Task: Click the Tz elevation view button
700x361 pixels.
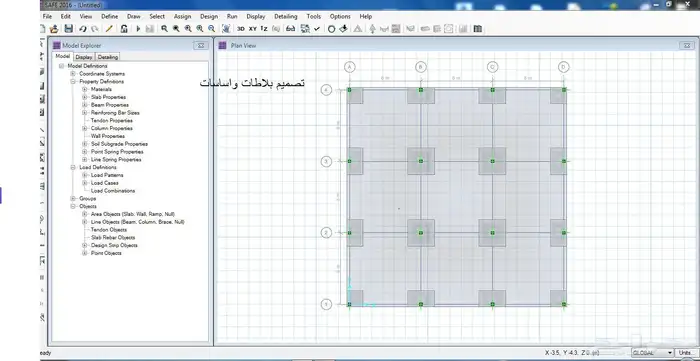Action: click(x=264, y=29)
